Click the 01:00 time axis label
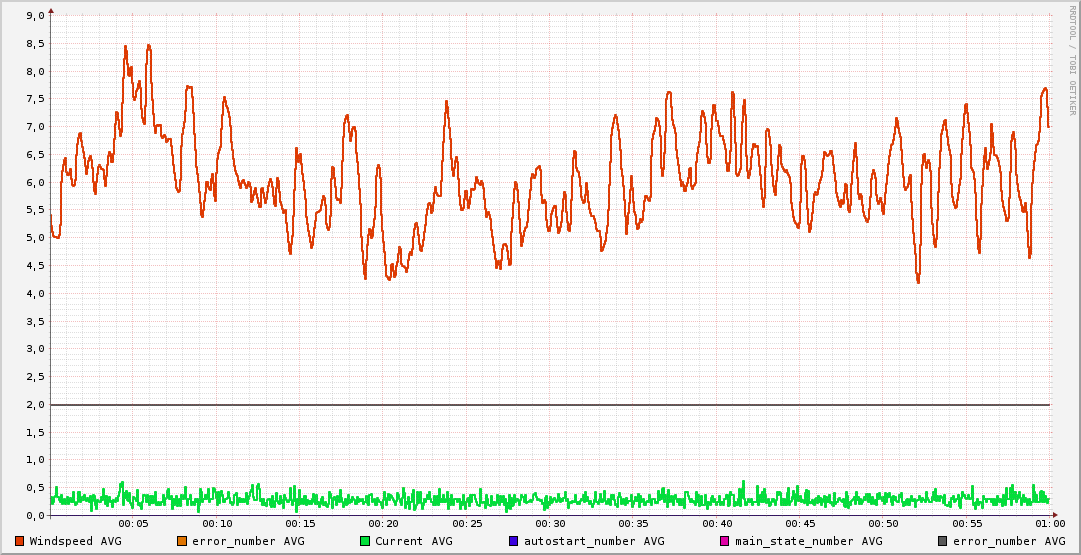1081x555 pixels. pyautogui.click(x=1049, y=523)
